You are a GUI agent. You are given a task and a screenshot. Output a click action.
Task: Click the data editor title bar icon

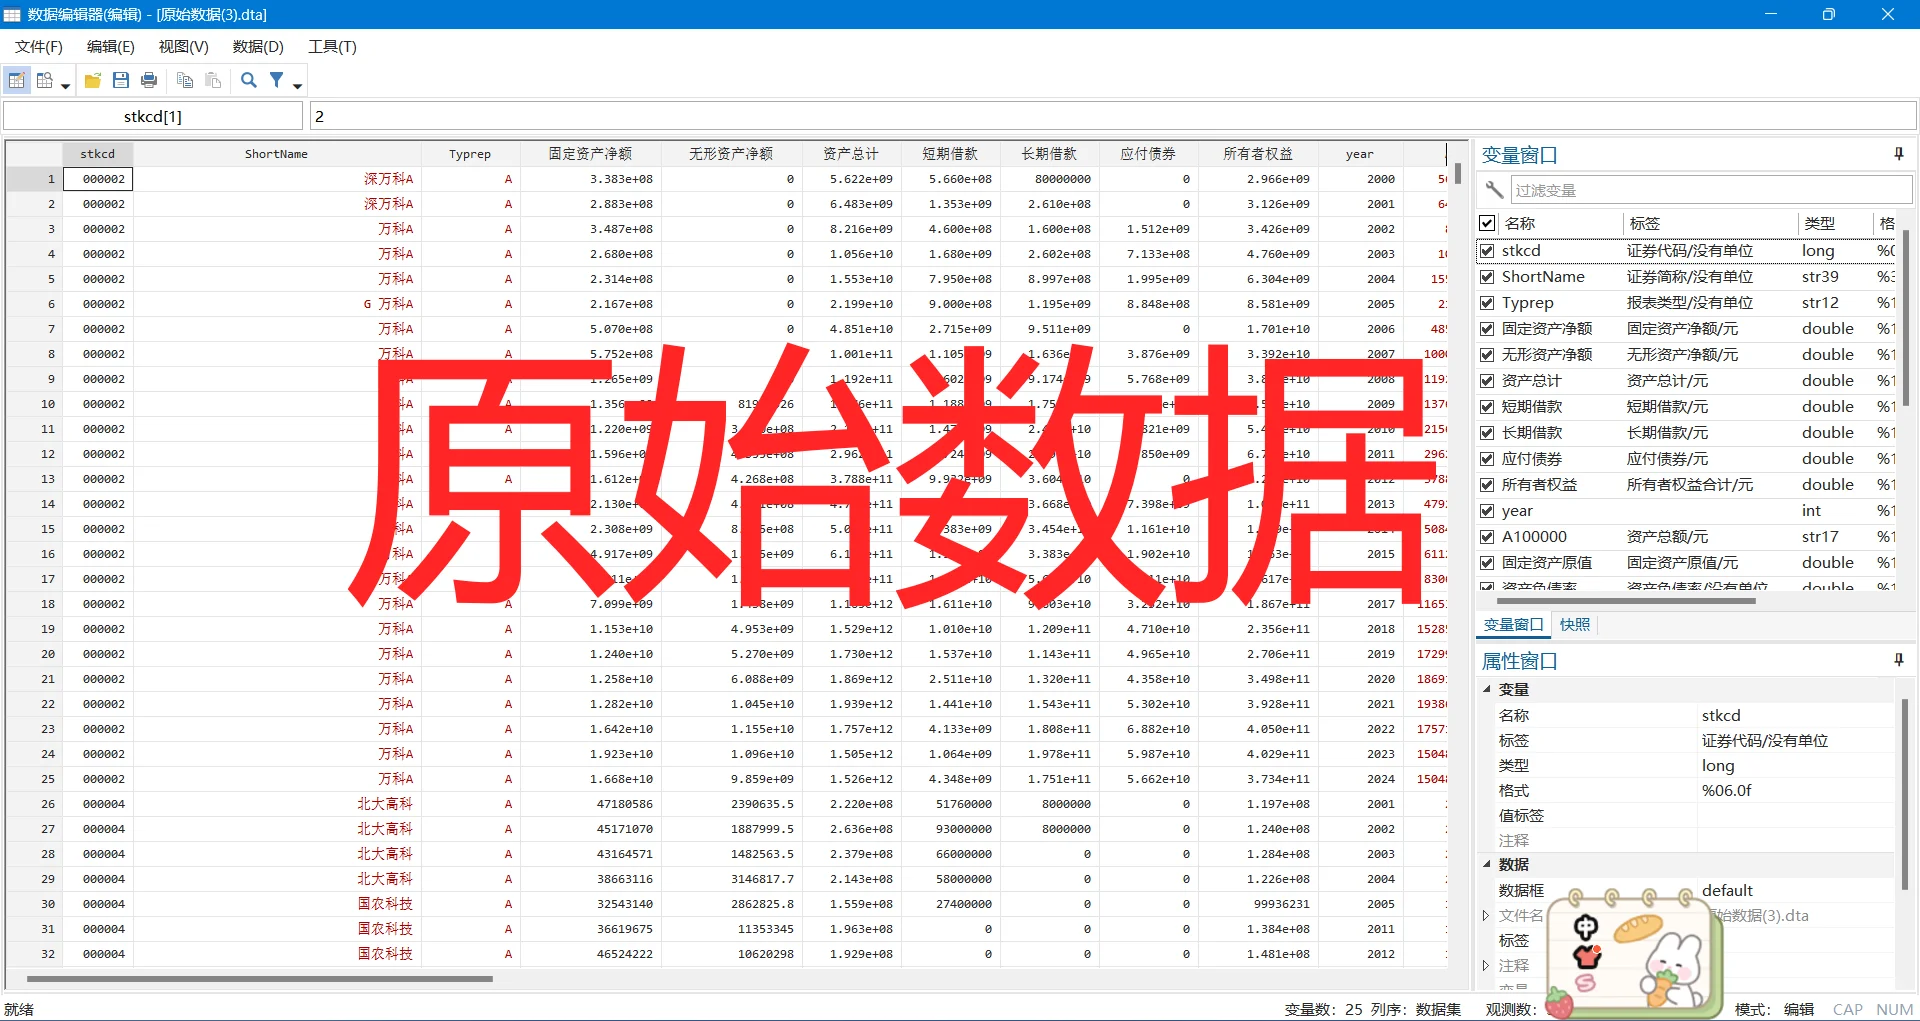[12, 14]
